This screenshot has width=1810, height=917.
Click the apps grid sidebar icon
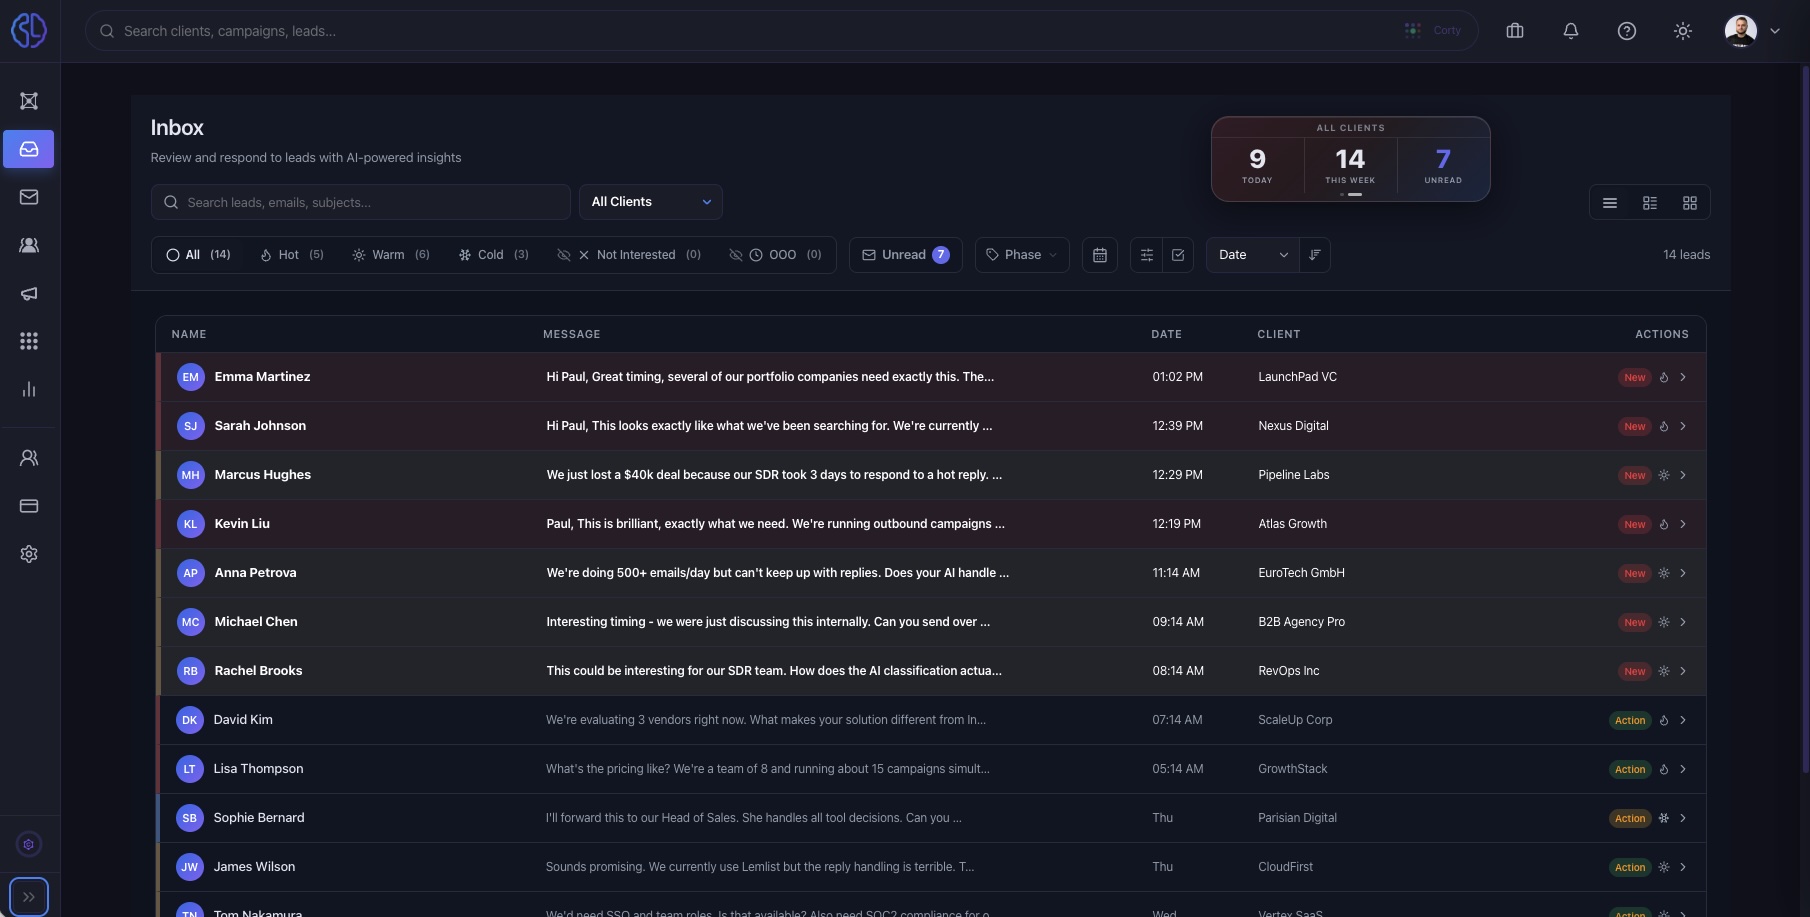(29, 341)
